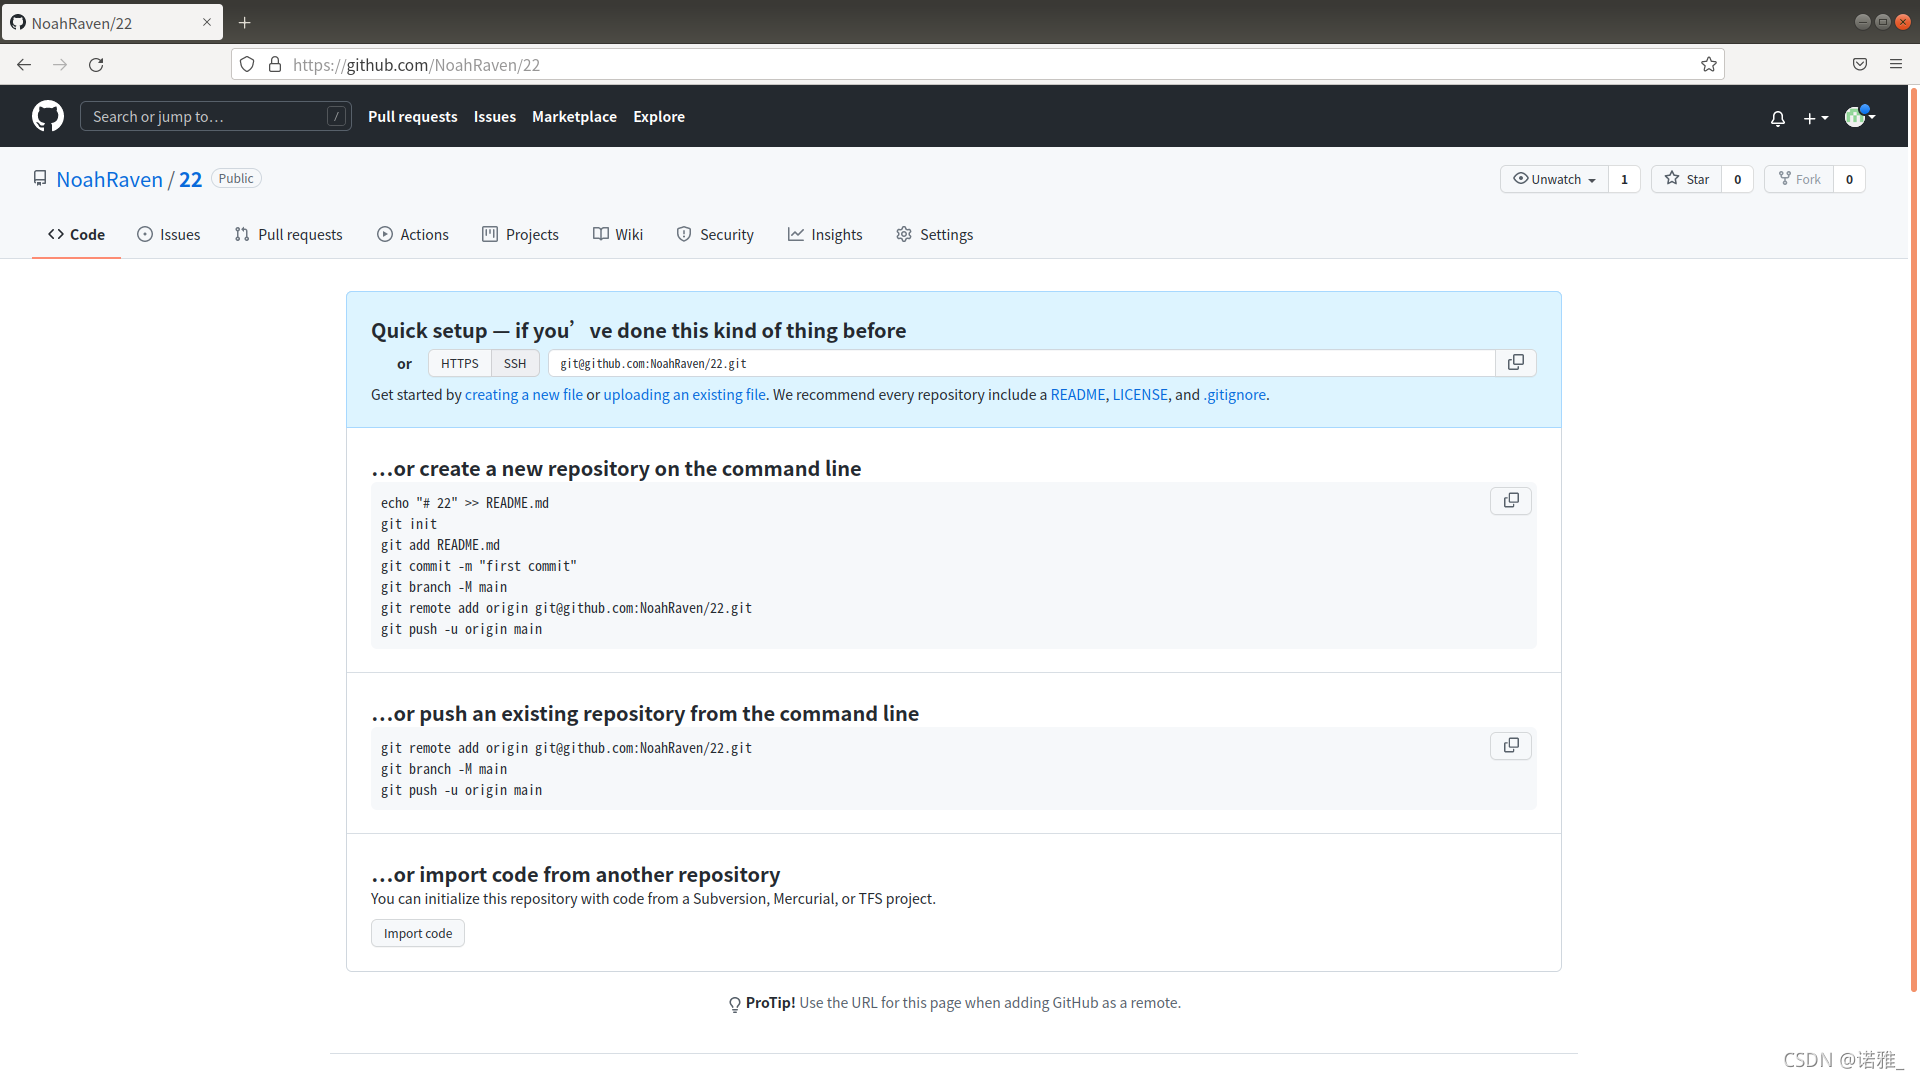1920x1080 pixels.
Task: Open tracking protection shield panel
Action: pos(247,65)
